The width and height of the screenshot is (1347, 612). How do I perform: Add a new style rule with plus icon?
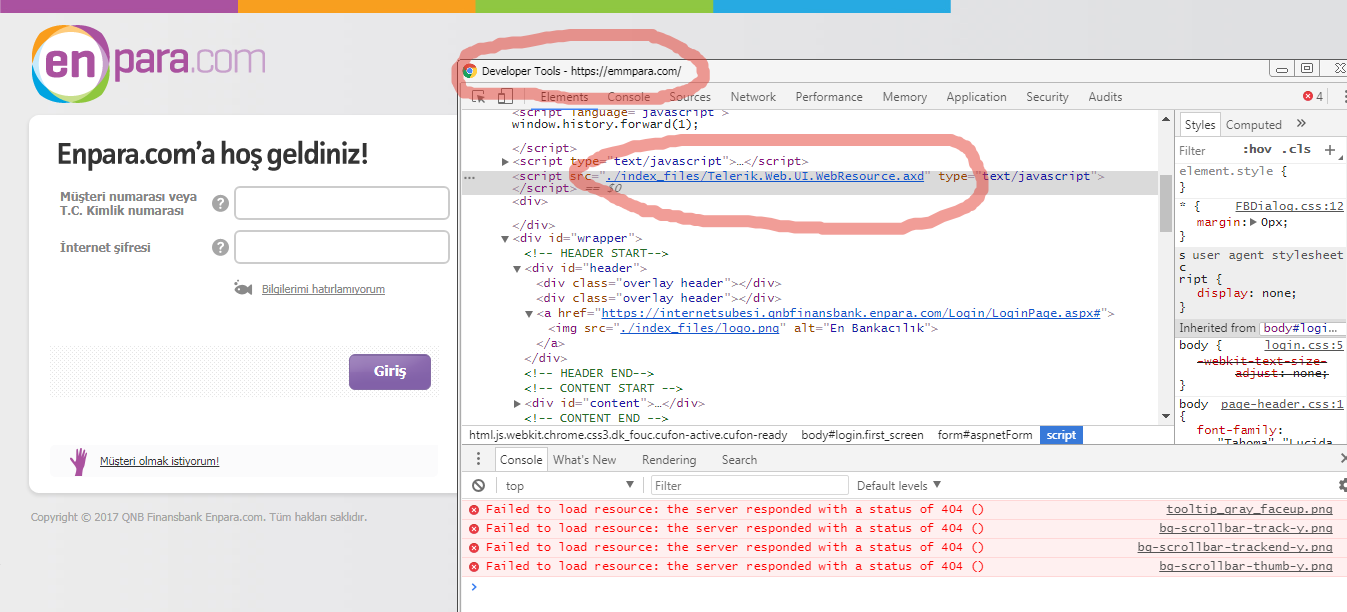1330,150
